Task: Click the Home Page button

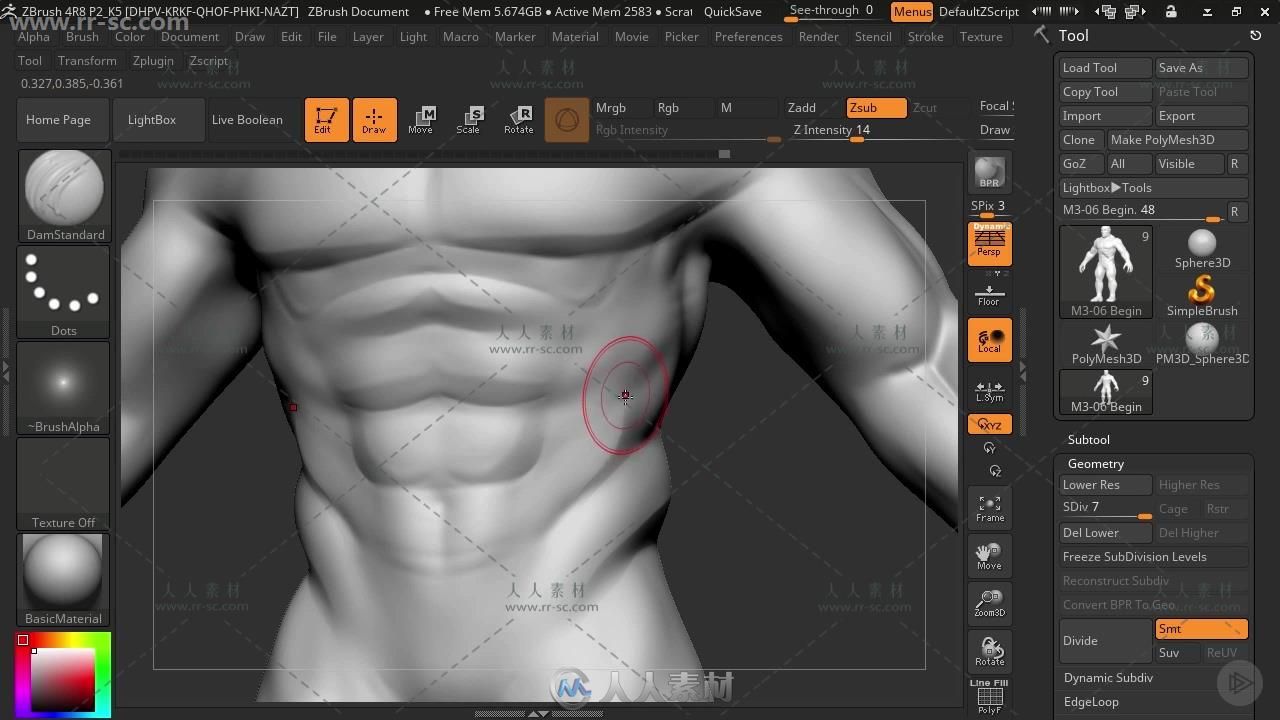Action: tap(58, 120)
